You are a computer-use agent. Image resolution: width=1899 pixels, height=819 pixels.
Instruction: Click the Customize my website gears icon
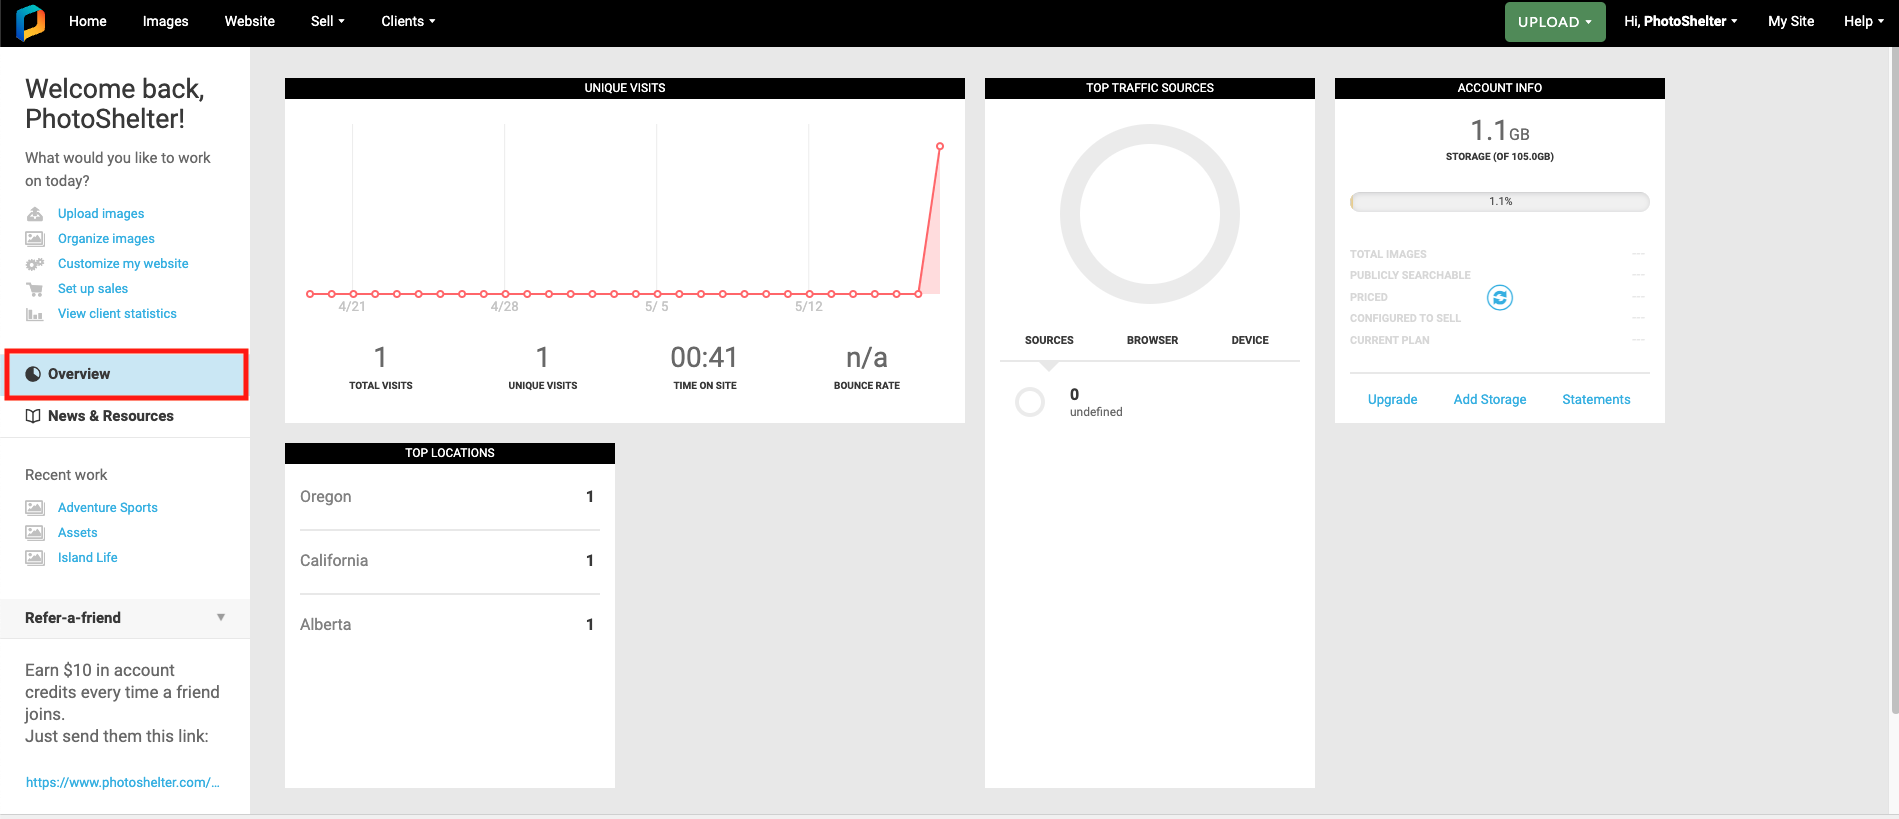pyautogui.click(x=35, y=264)
